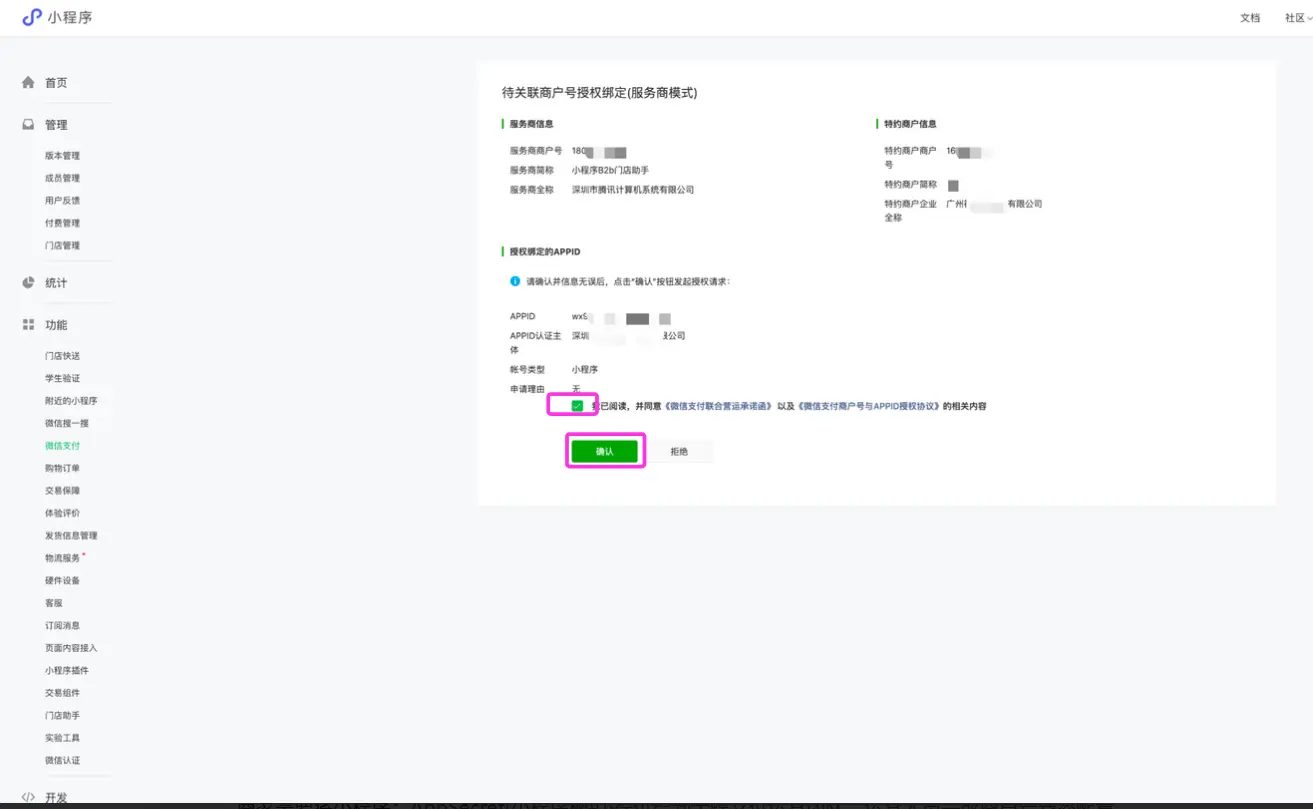Select 硬件设备 in the sidebar
Screen dimensions: 1313x809
click(62, 581)
